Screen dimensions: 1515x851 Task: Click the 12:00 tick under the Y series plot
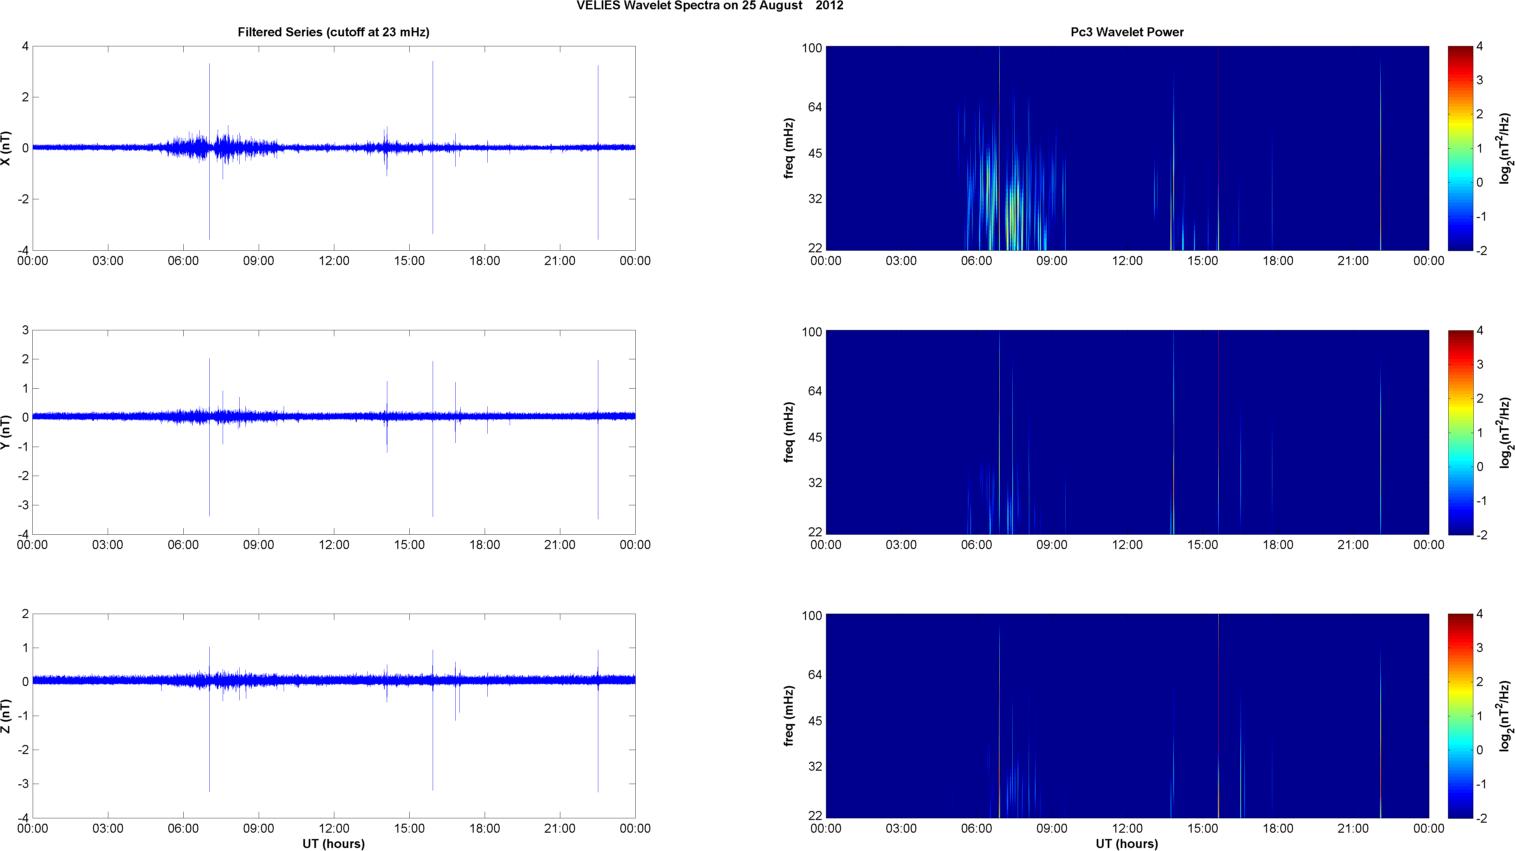coord(334,545)
